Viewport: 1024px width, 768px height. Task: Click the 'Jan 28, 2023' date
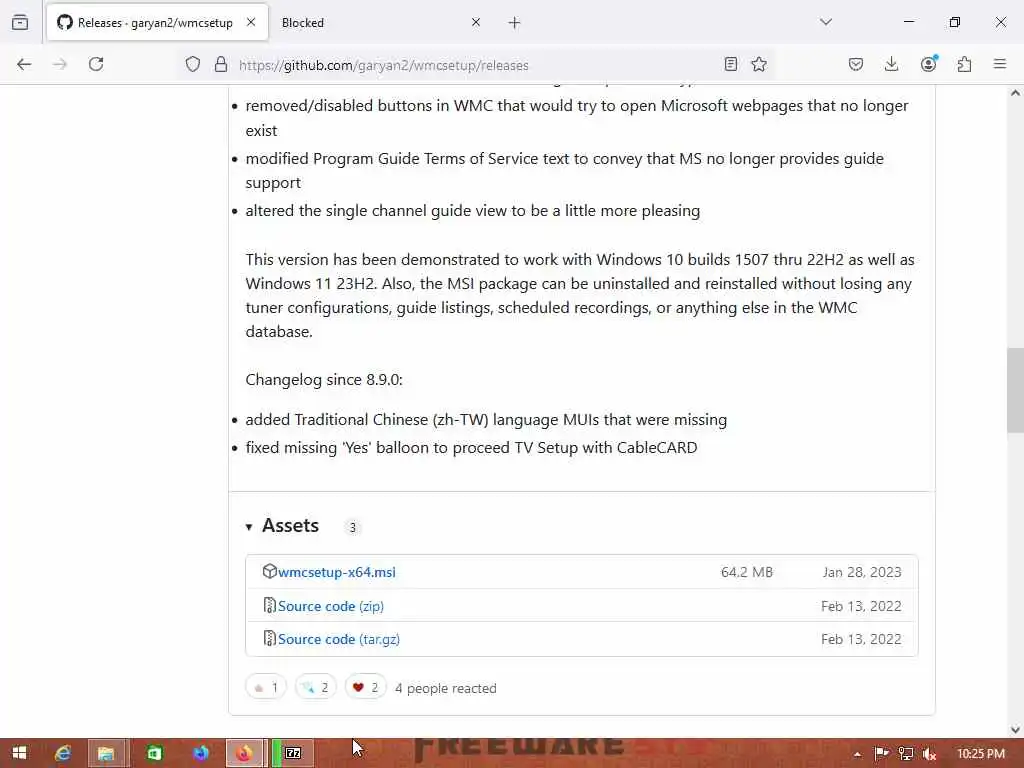coord(861,572)
